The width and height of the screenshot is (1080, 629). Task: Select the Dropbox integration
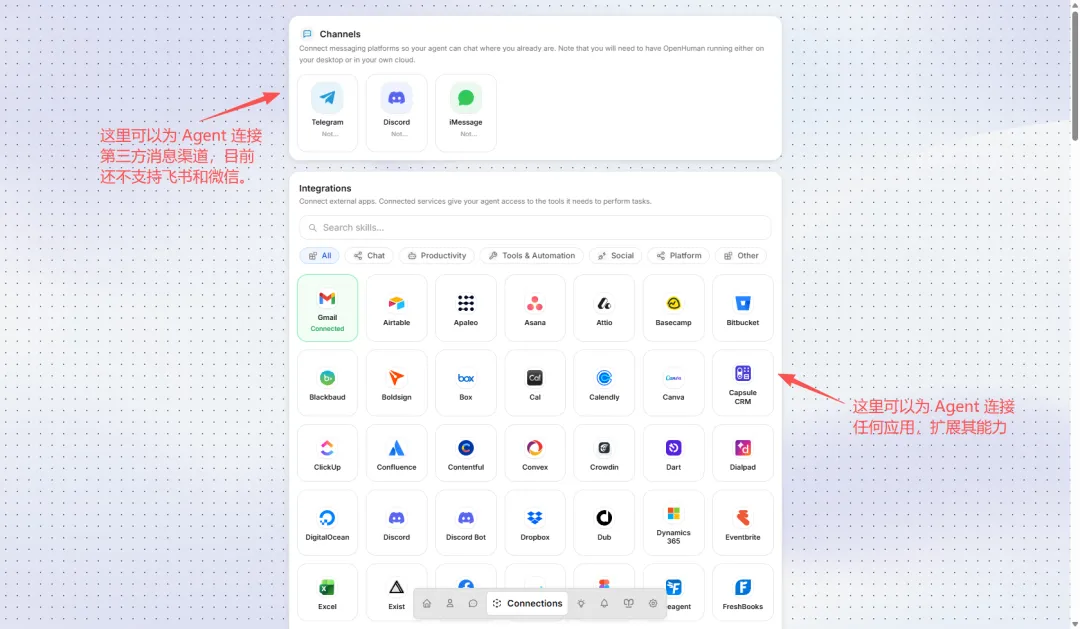(535, 523)
